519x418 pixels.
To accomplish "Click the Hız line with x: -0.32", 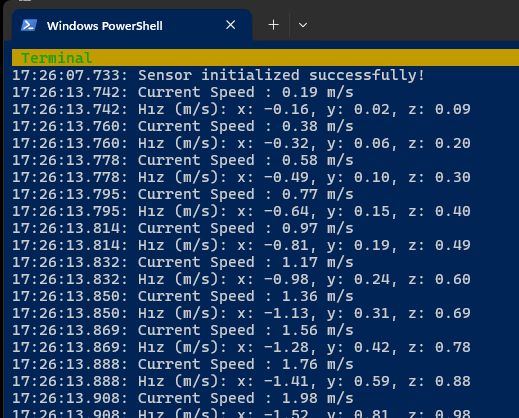I will click(241, 143).
